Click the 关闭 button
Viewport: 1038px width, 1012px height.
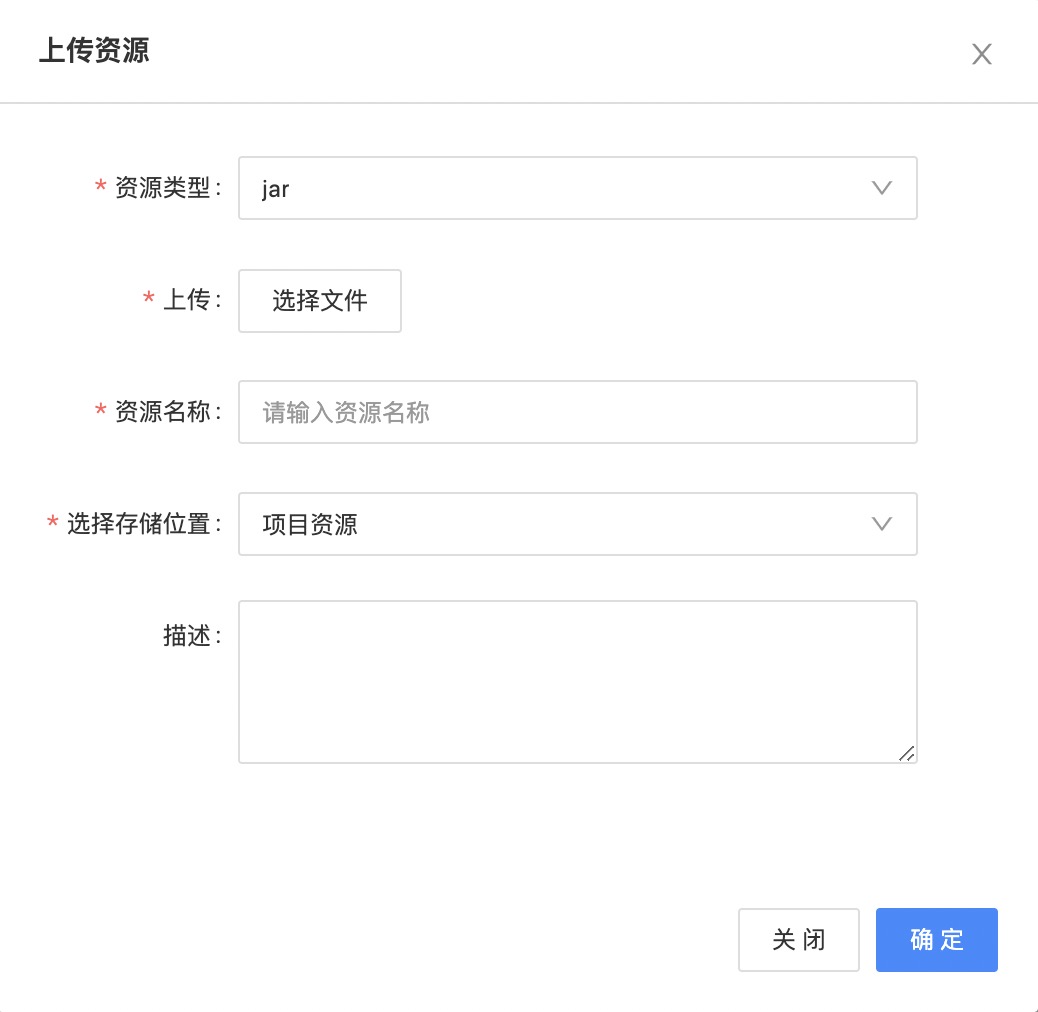pyautogui.click(x=798, y=939)
